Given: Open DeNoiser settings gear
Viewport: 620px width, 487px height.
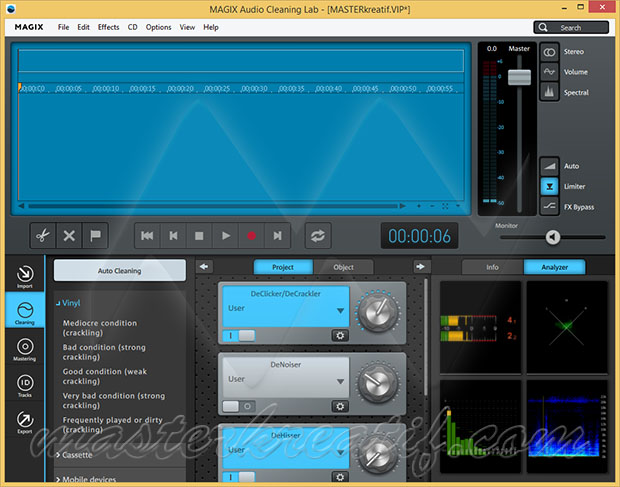Looking at the screenshot, I should [x=340, y=406].
